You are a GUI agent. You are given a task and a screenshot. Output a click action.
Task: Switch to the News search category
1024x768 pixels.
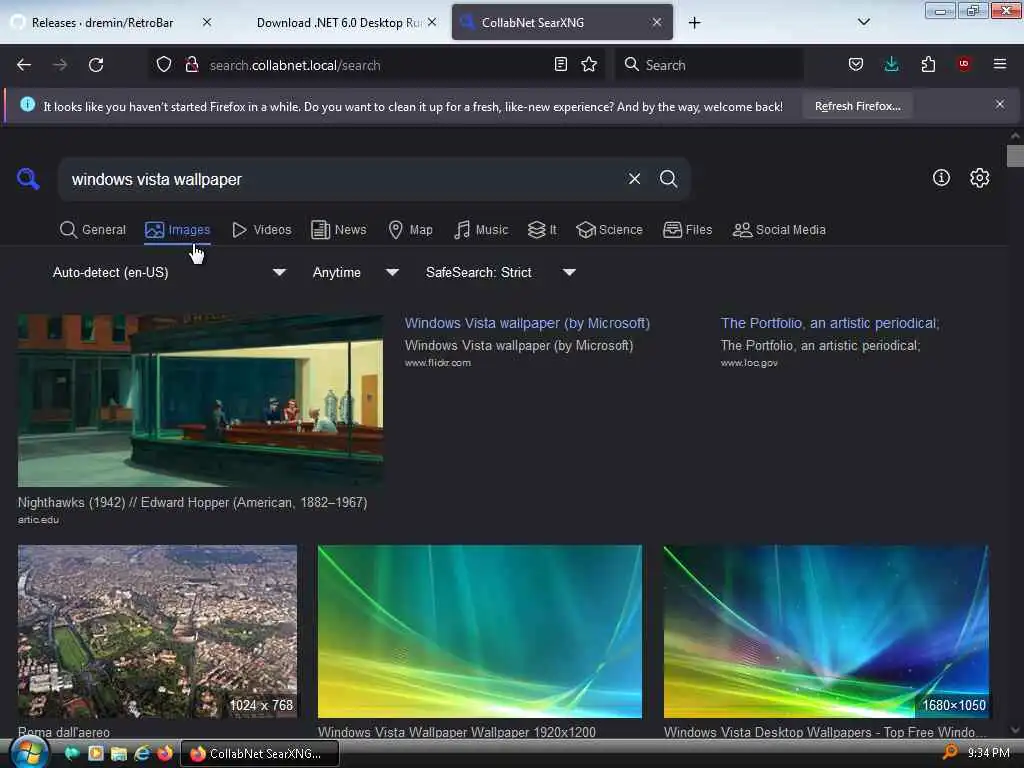[x=338, y=230]
